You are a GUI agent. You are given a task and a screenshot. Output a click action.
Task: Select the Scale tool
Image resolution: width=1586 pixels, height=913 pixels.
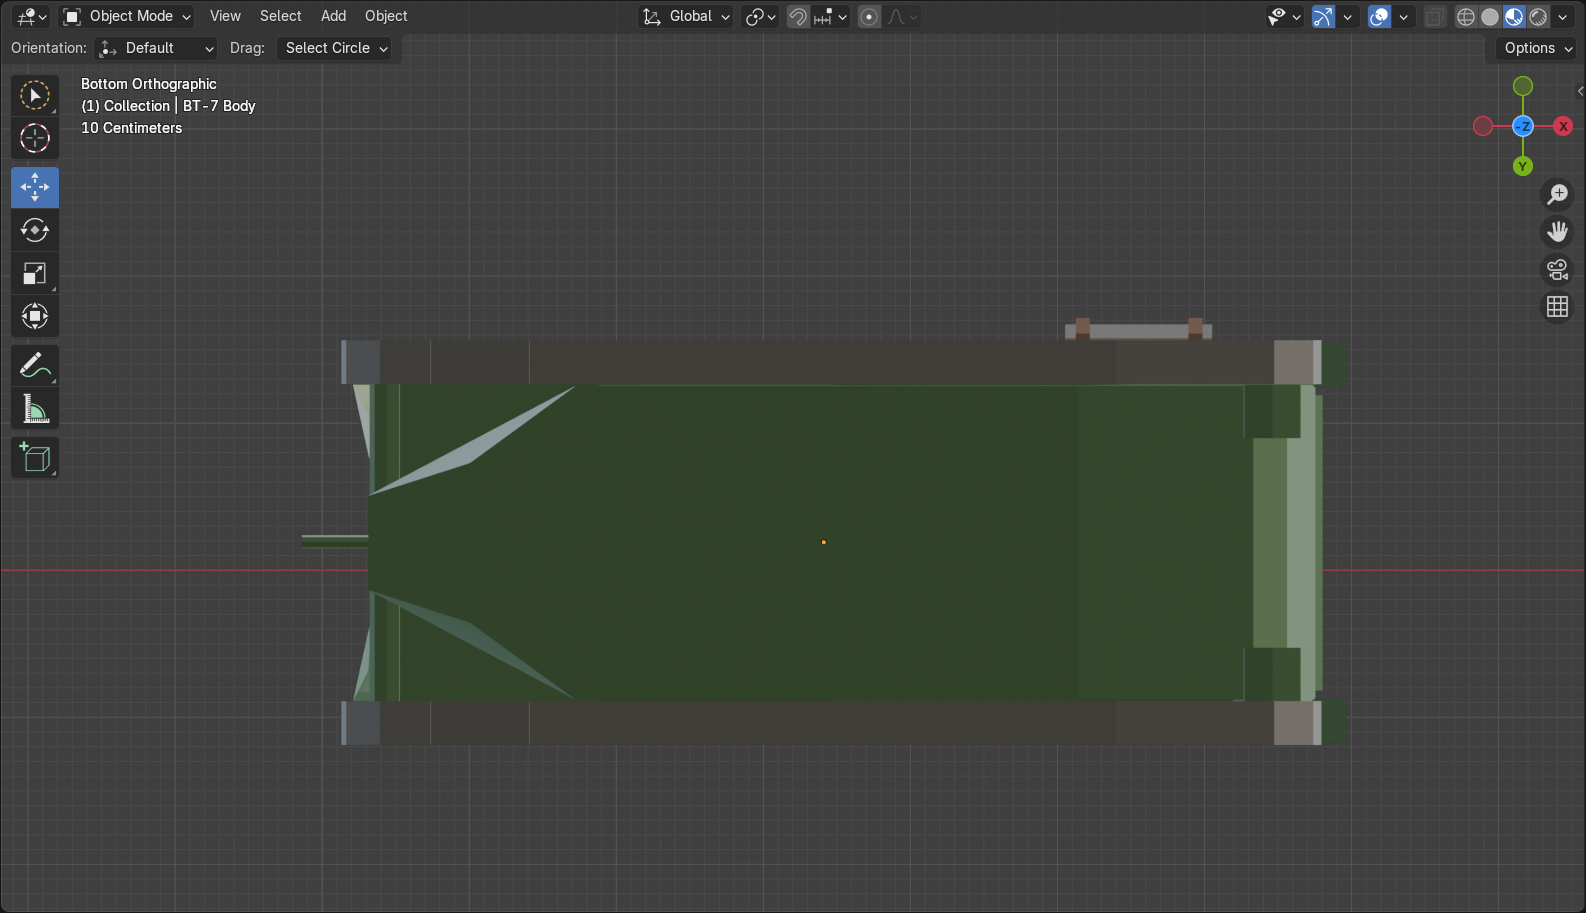35,273
